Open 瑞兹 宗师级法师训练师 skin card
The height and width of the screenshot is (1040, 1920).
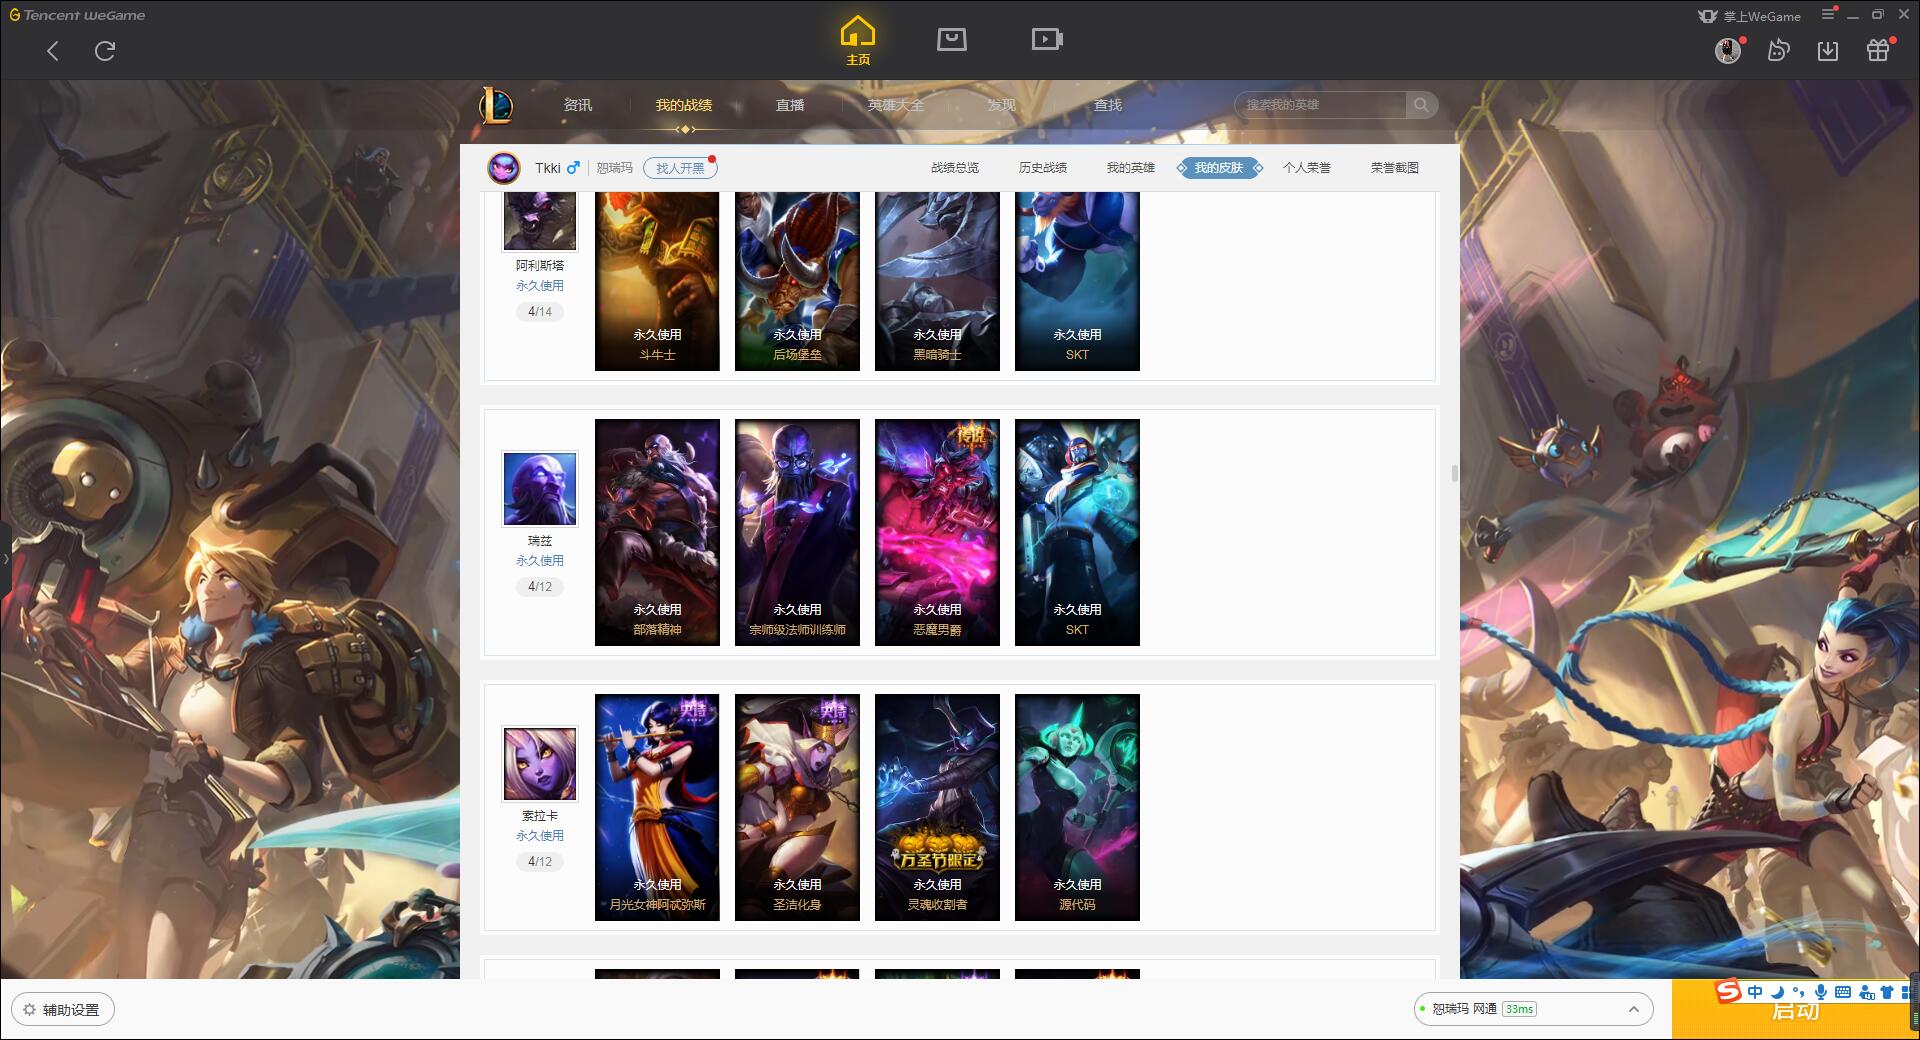797,532
